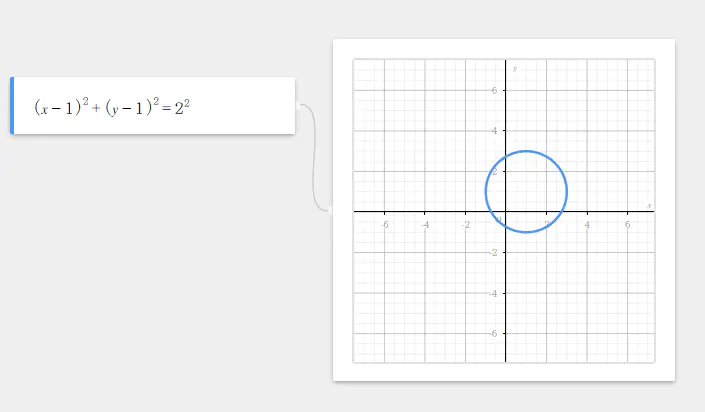Click the graph origin point
The height and width of the screenshot is (412, 705).
pyautogui.click(x=506, y=212)
